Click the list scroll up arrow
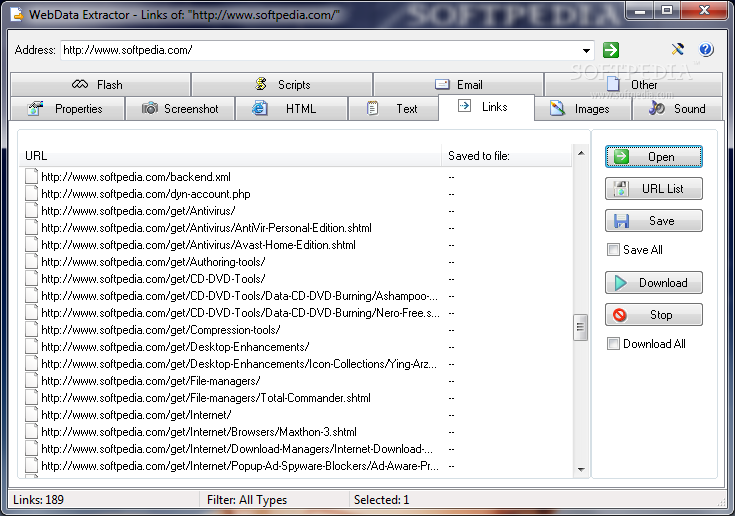Image resolution: width=735 pixels, height=516 pixels. [581, 153]
